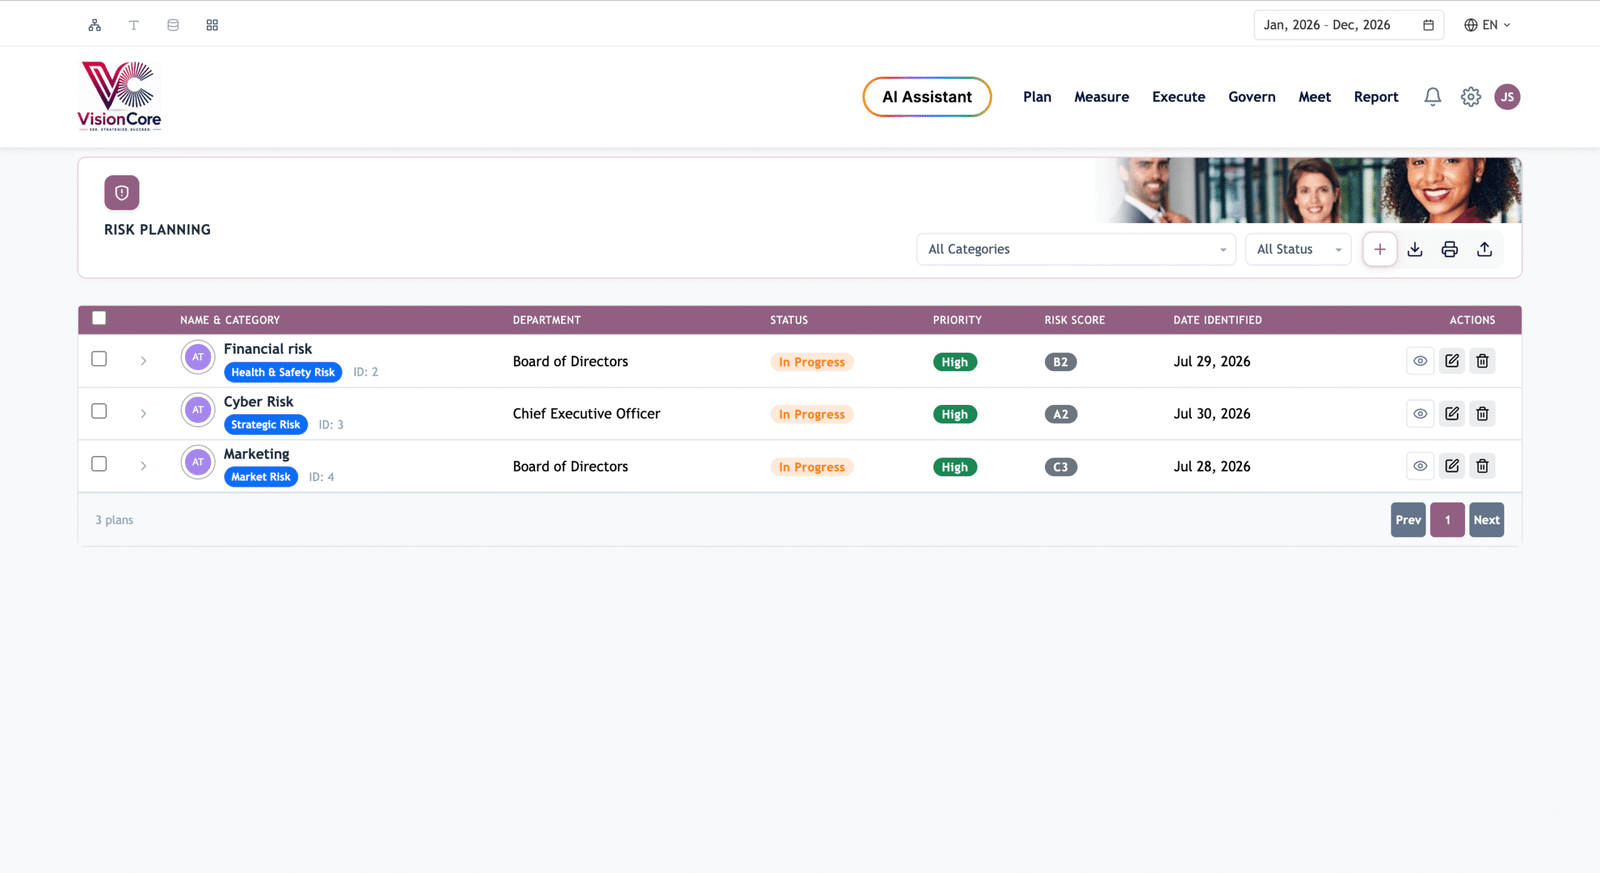Launch the AI Assistant

click(x=927, y=97)
